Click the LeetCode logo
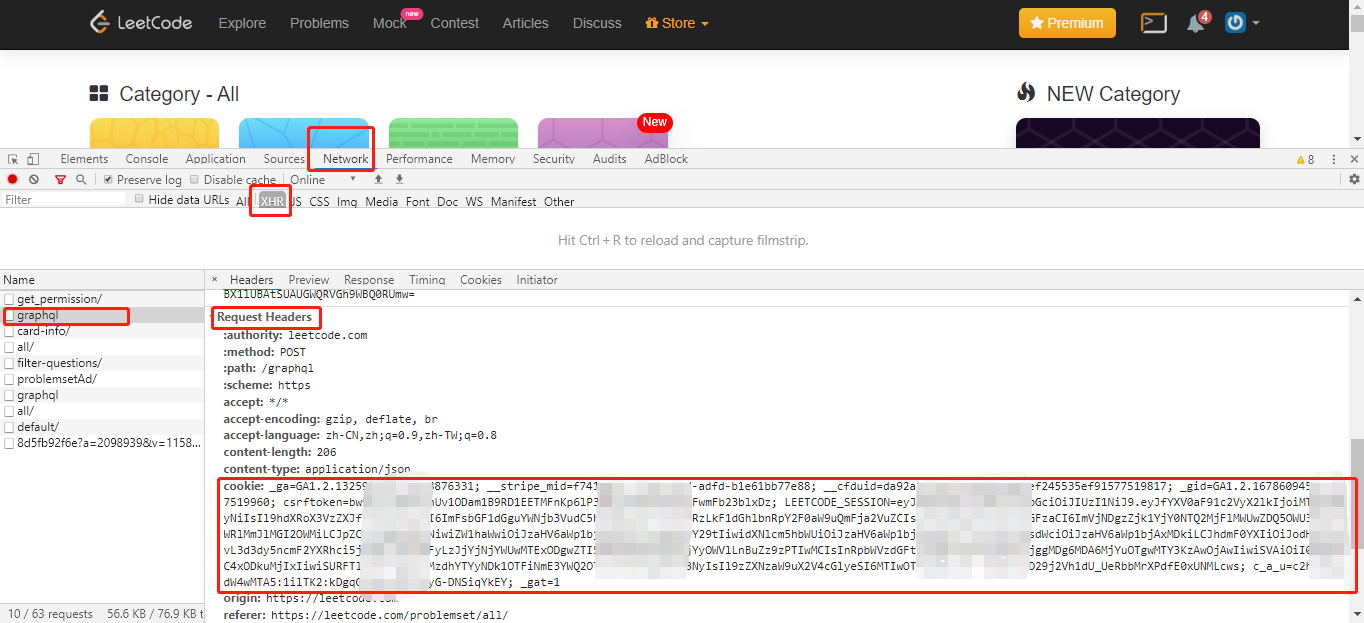The height and width of the screenshot is (623, 1364). pyautogui.click(x=141, y=22)
